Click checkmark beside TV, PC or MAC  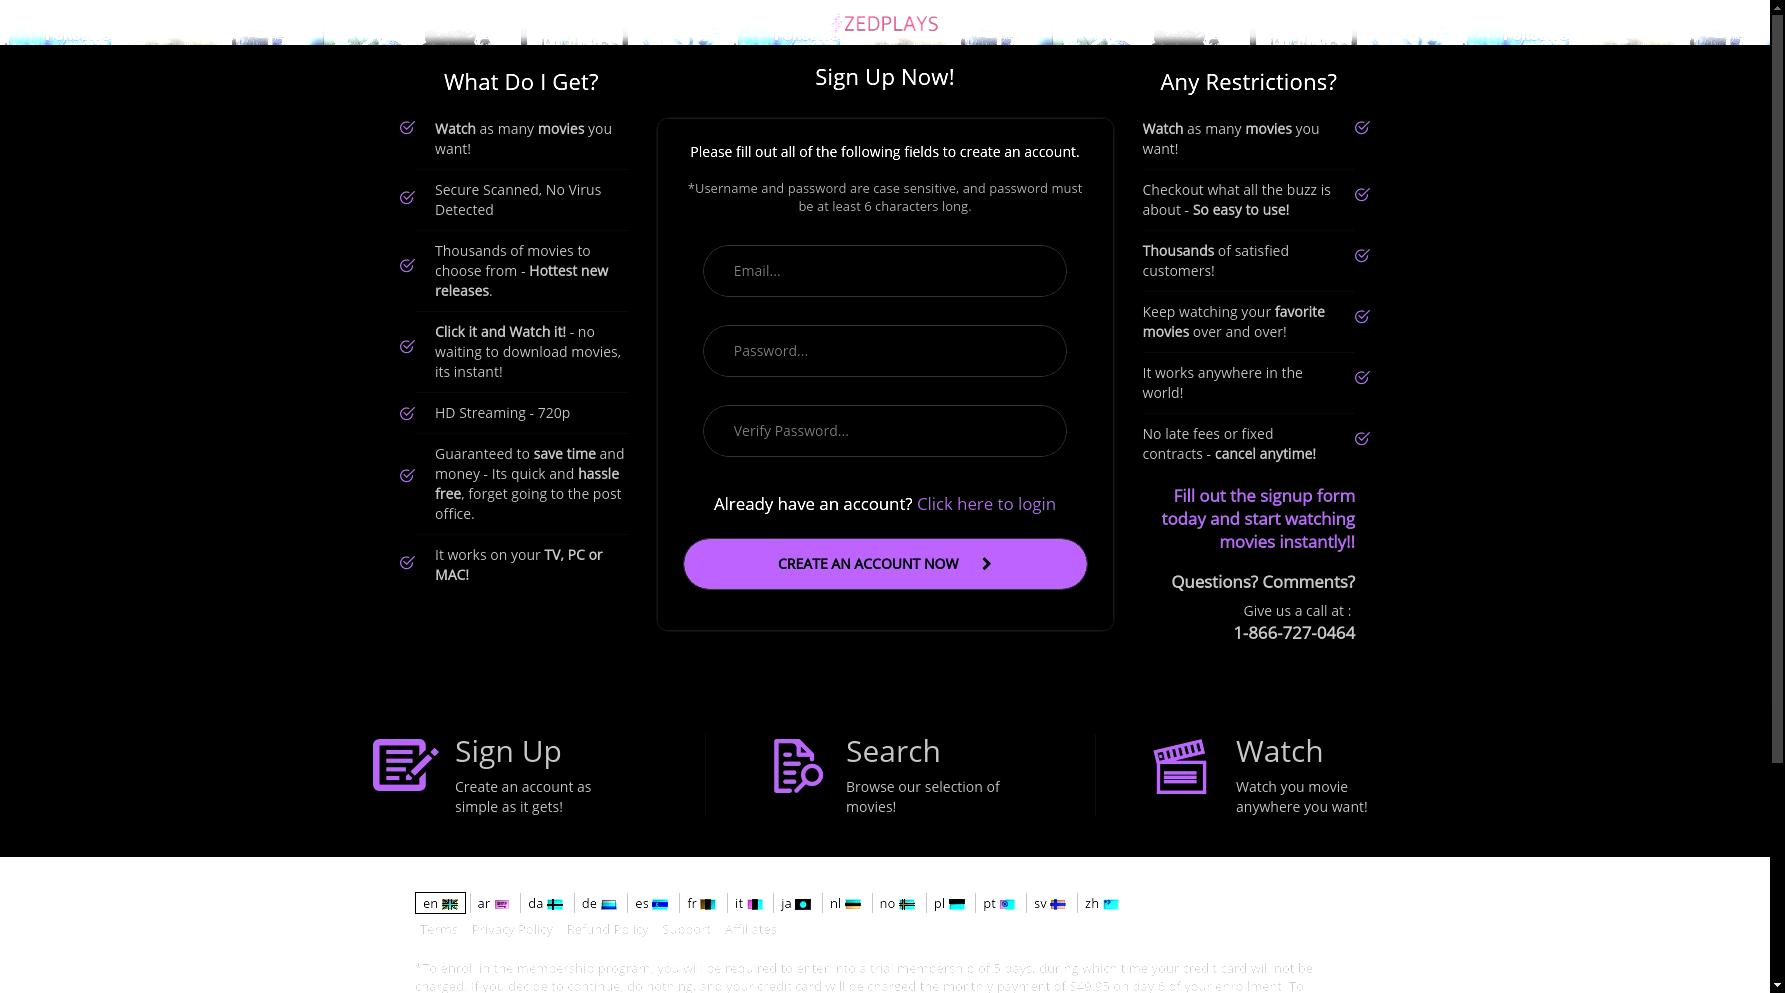(x=407, y=563)
